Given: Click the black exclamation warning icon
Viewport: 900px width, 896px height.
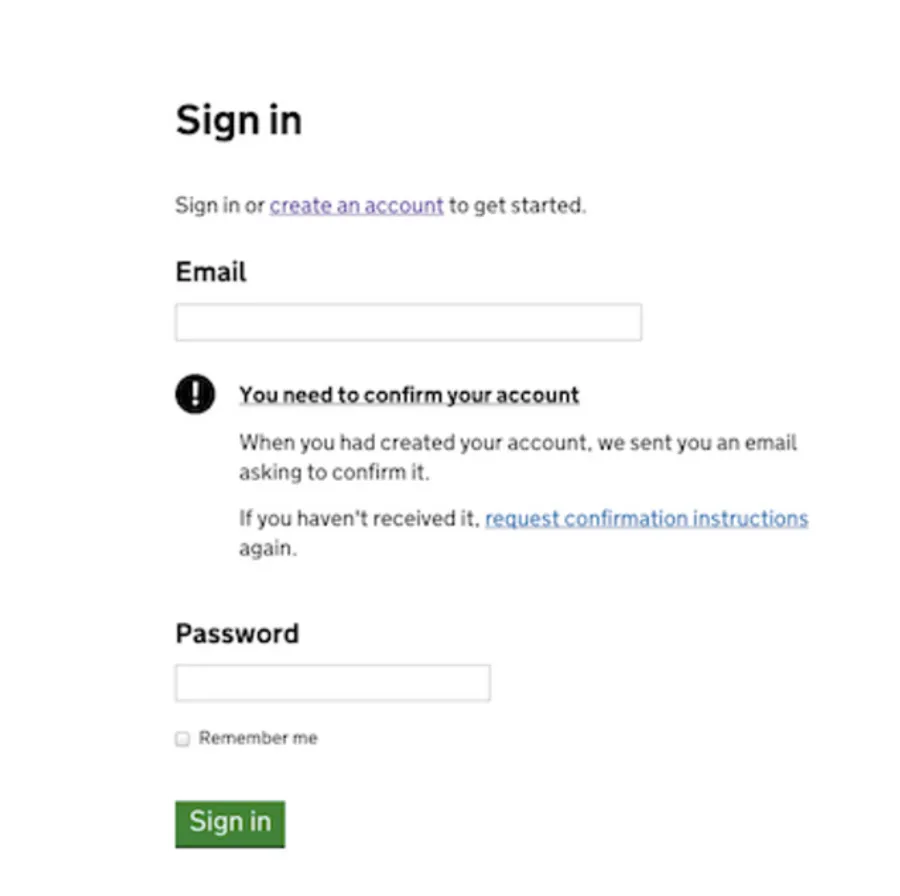Looking at the screenshot, I should tap(195, 394).
